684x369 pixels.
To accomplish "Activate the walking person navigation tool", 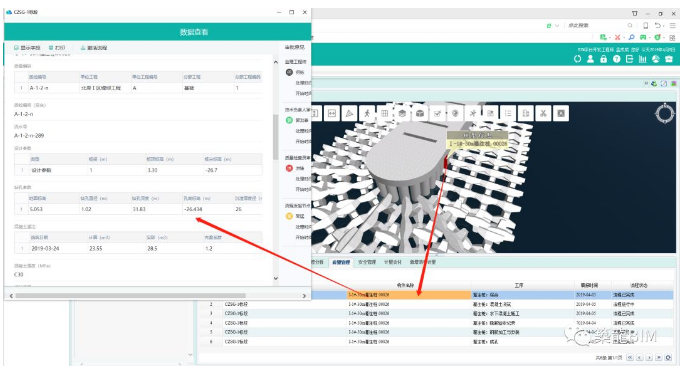I will tap(367, 113).
